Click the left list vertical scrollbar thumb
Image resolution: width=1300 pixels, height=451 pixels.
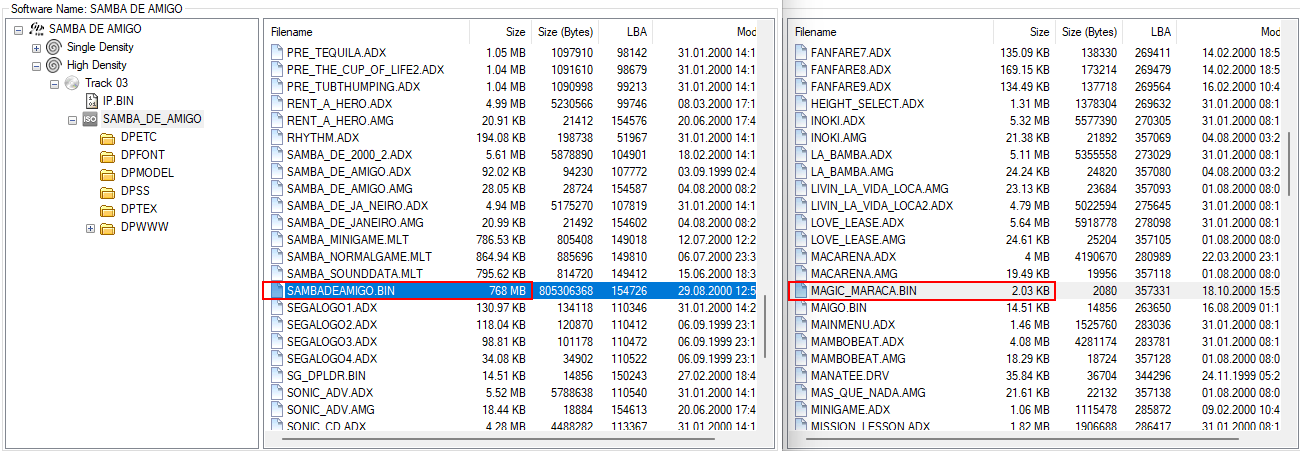(765, 325)
